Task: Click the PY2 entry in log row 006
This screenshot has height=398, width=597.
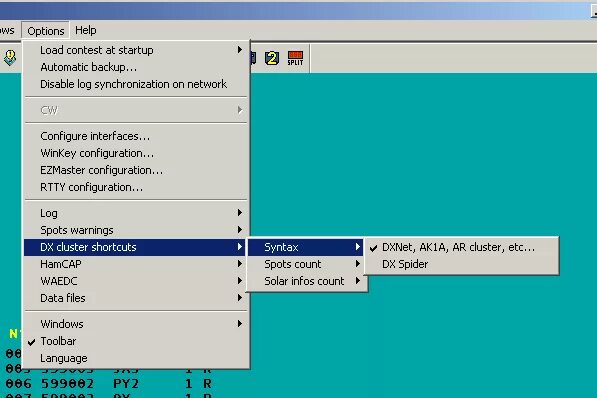Action: point(126,384)
